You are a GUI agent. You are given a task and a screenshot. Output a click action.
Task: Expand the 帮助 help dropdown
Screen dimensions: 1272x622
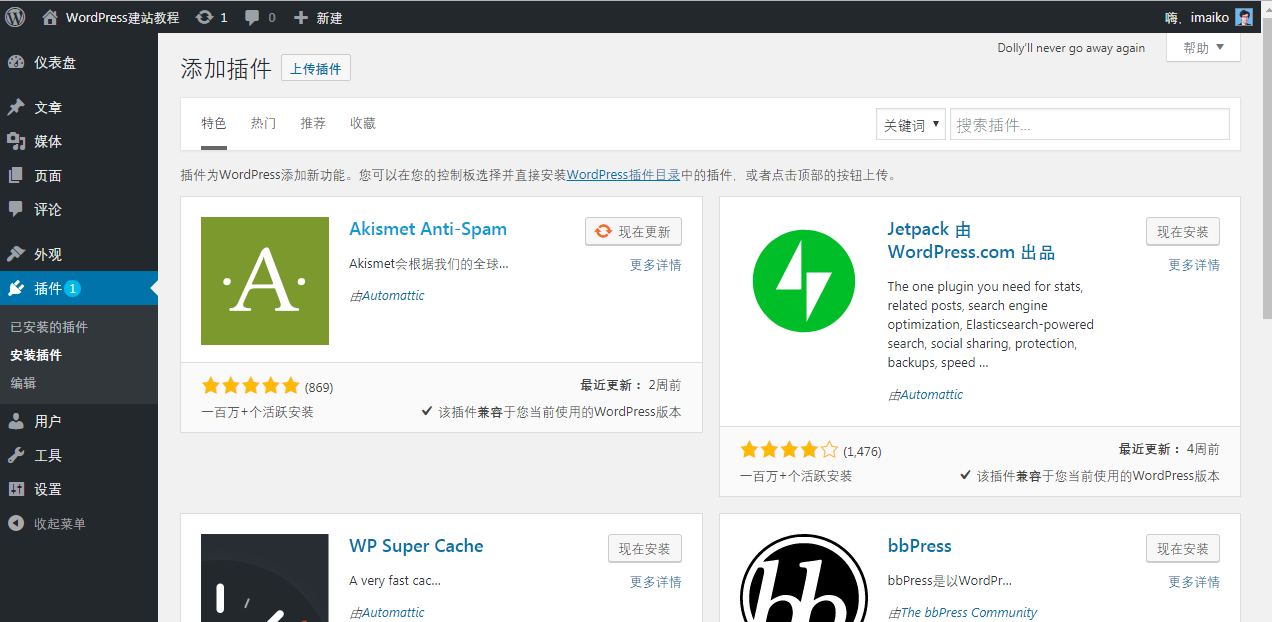1203,48
